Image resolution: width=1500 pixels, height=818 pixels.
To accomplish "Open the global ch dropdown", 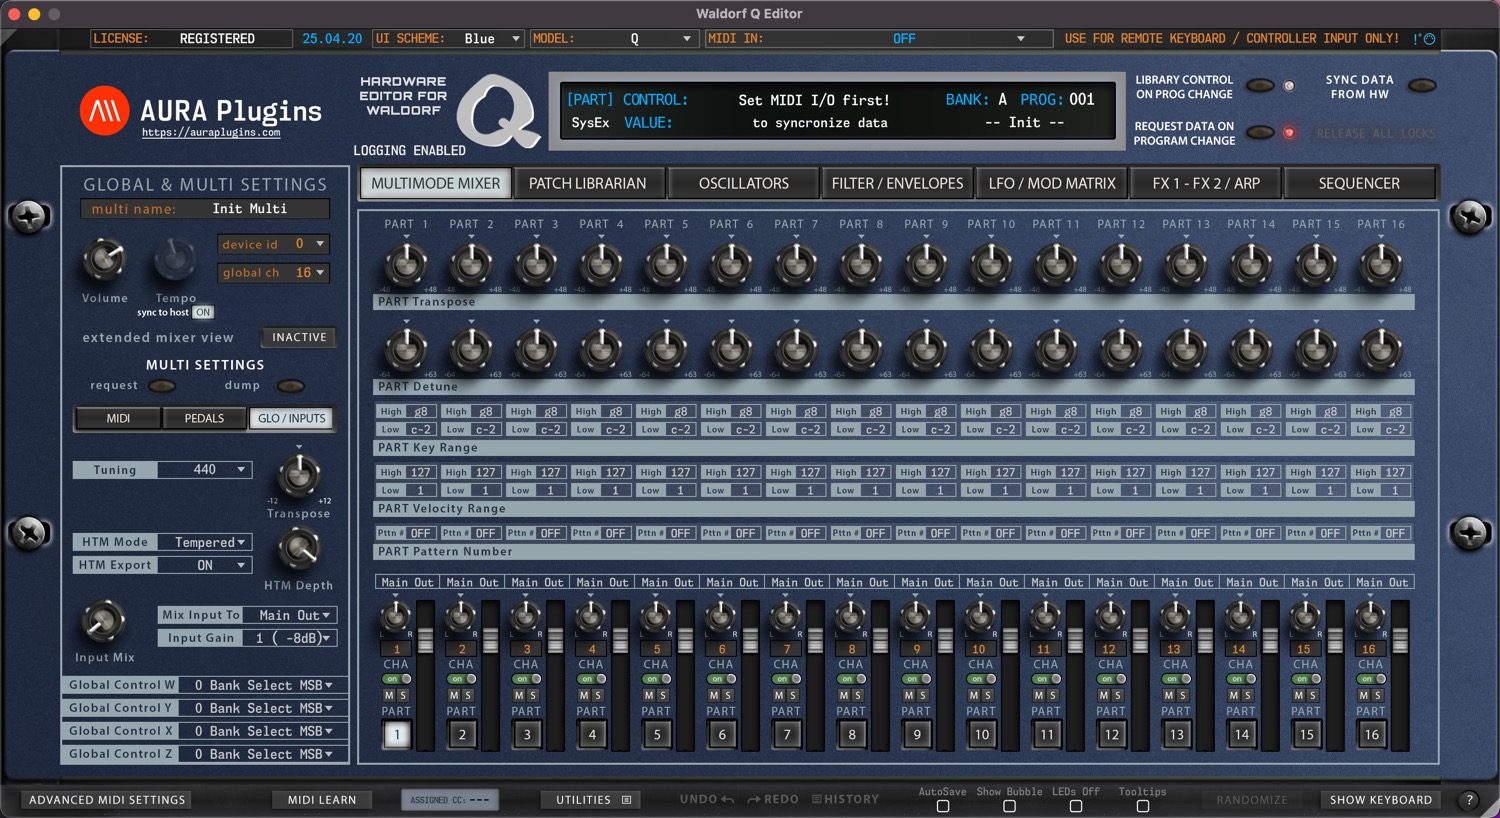I will (273, 273).
